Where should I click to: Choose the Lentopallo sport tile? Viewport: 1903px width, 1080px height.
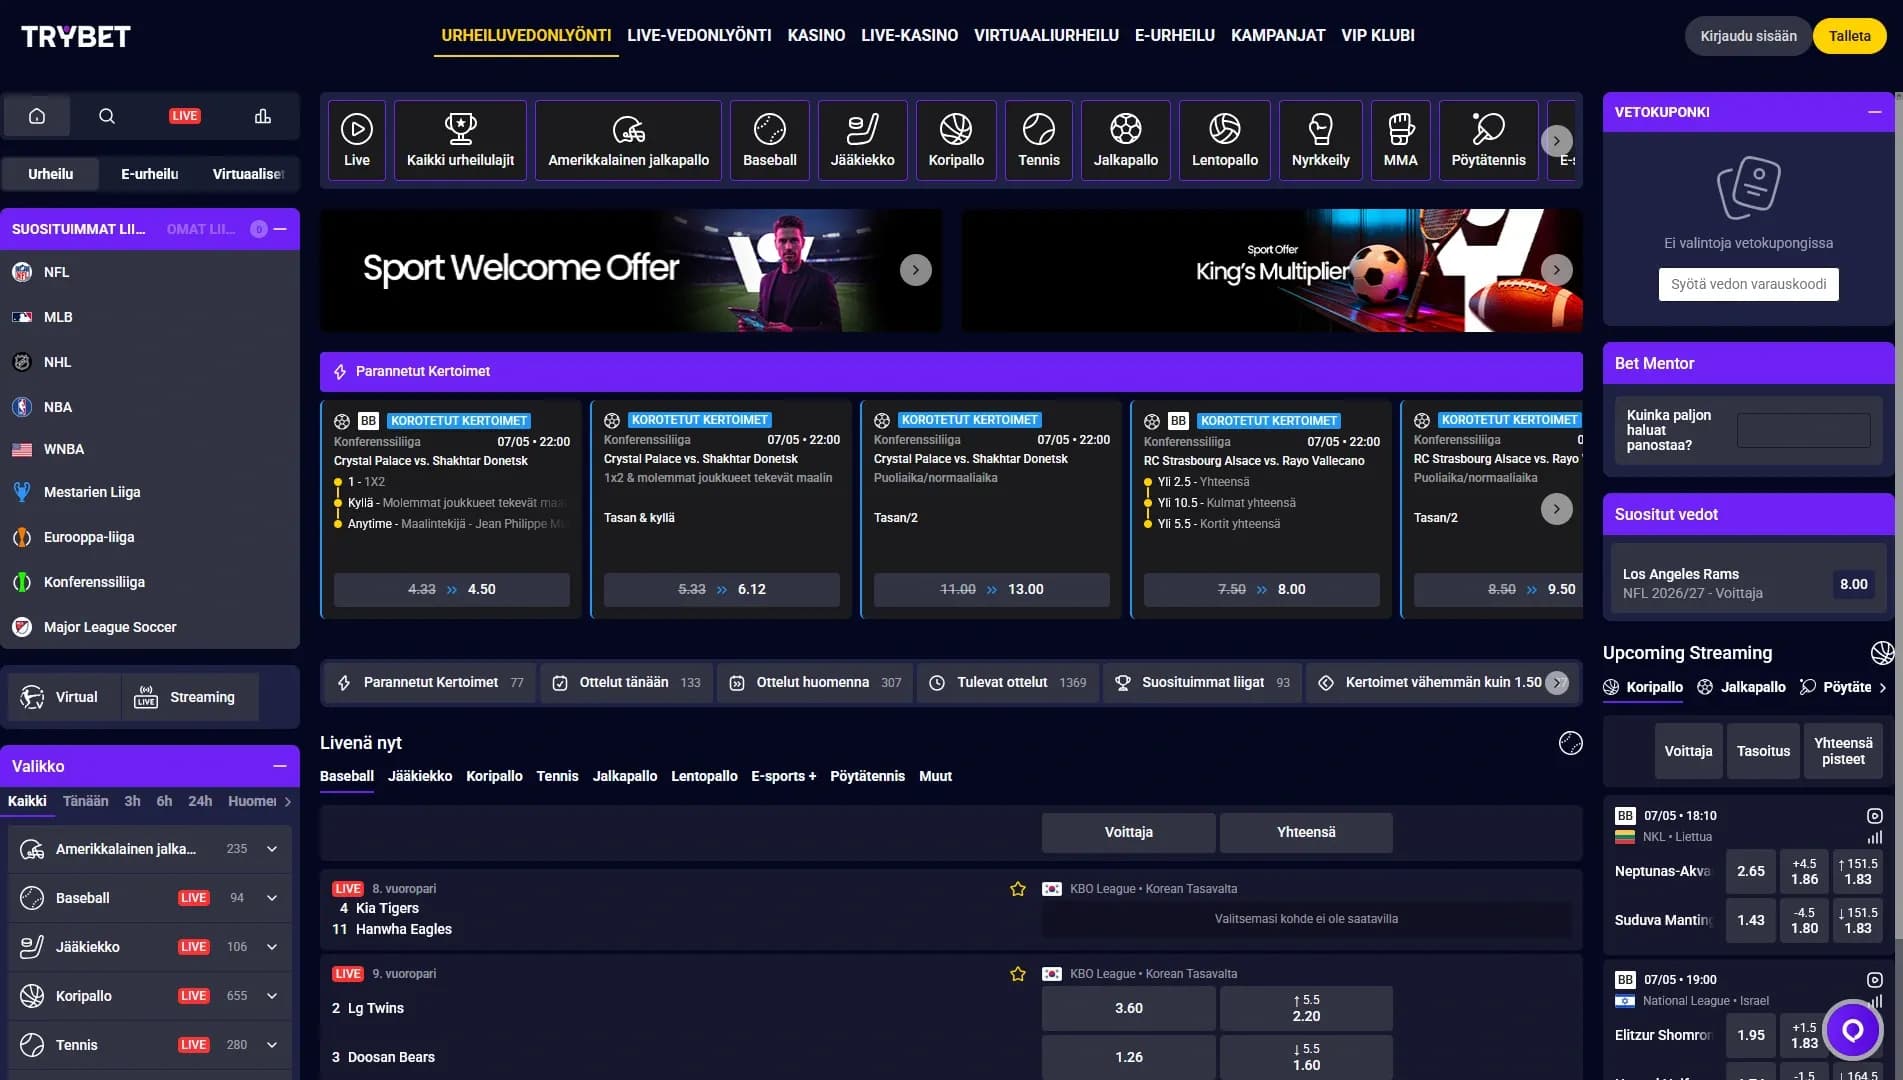coord(1225,140)
